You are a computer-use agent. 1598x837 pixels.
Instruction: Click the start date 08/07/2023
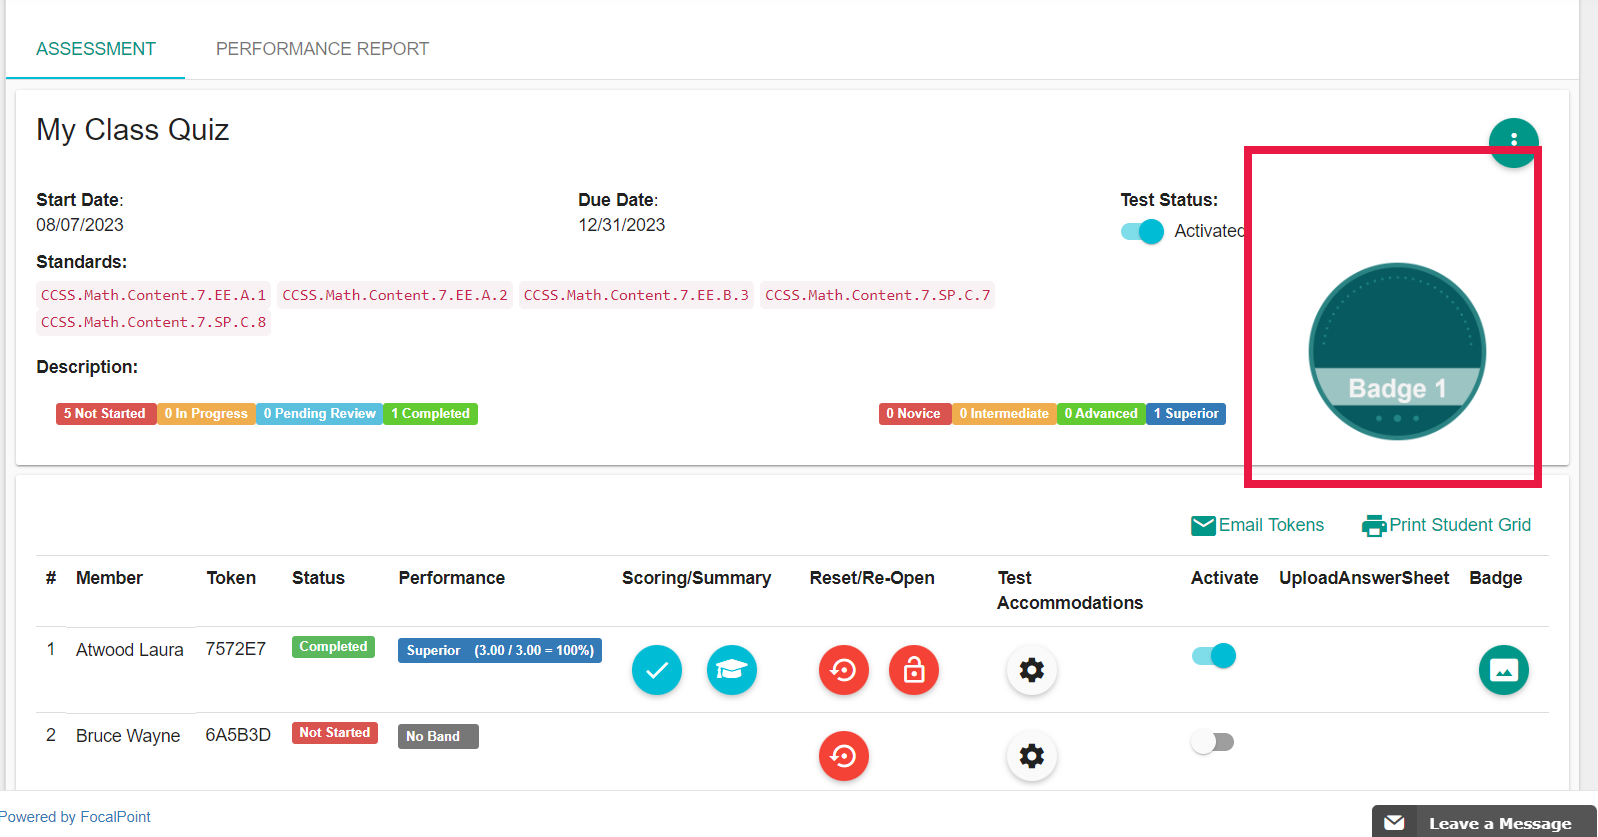click(80, 225)
